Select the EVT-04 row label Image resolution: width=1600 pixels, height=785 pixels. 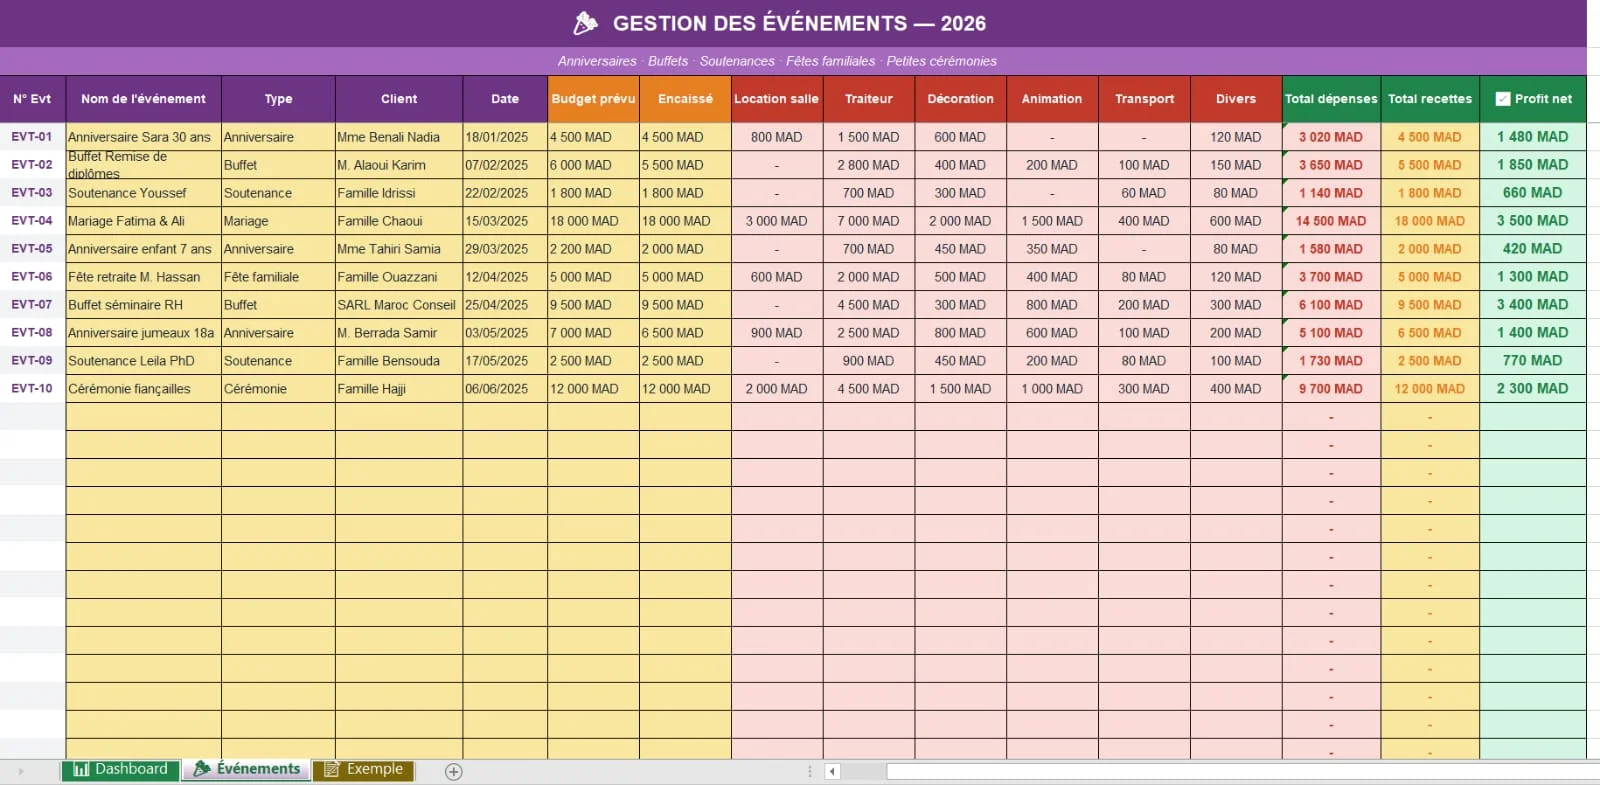pos(32,221)
